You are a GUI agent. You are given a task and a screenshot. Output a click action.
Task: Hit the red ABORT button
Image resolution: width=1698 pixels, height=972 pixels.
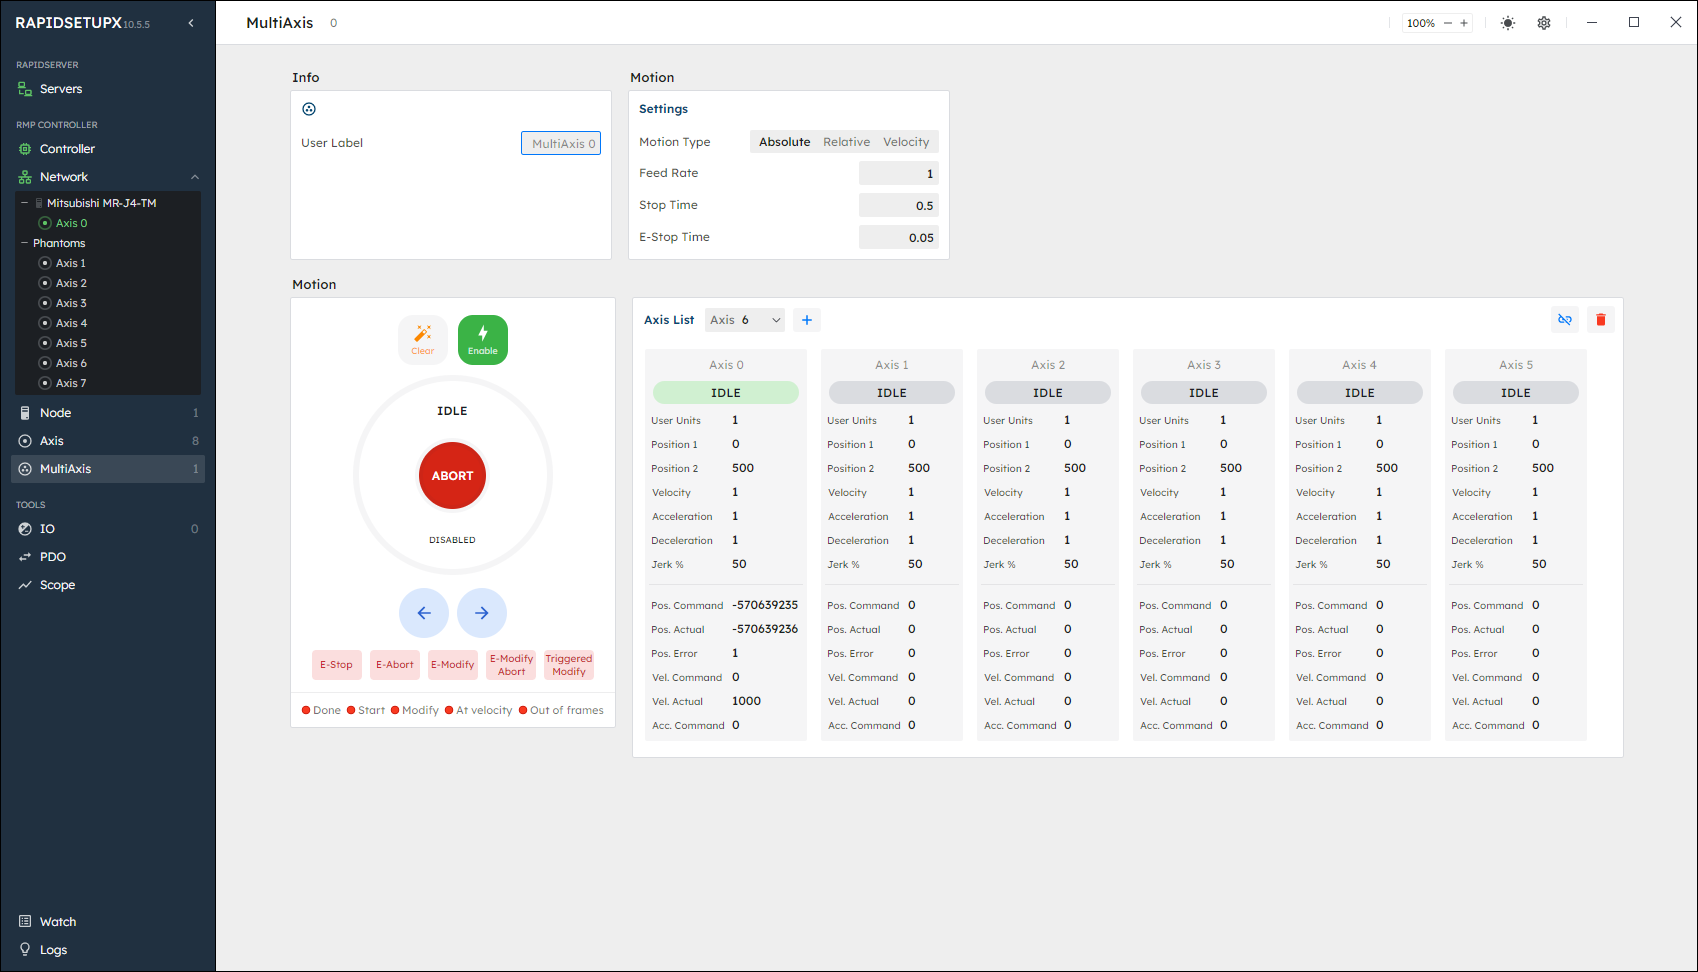click(x=452, y=476)
